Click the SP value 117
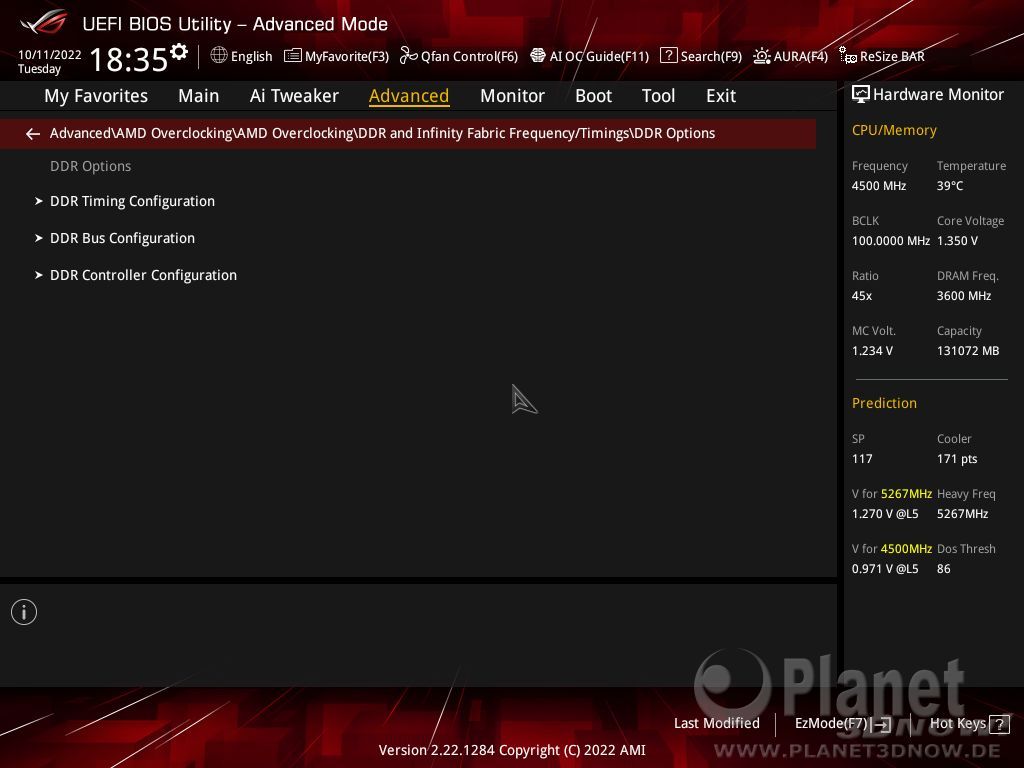The image size is (1024, 768). [x=861, y=459]
